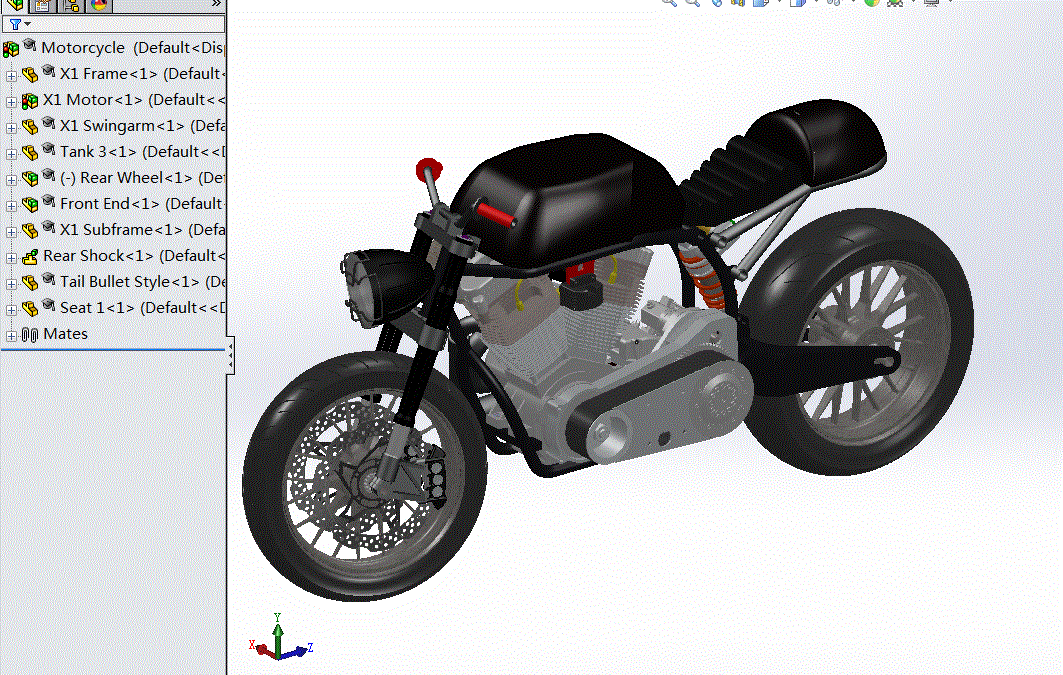Select the Motorcycle top-level row text
Screen dimensions: 1063x675
tap(133, 48)
